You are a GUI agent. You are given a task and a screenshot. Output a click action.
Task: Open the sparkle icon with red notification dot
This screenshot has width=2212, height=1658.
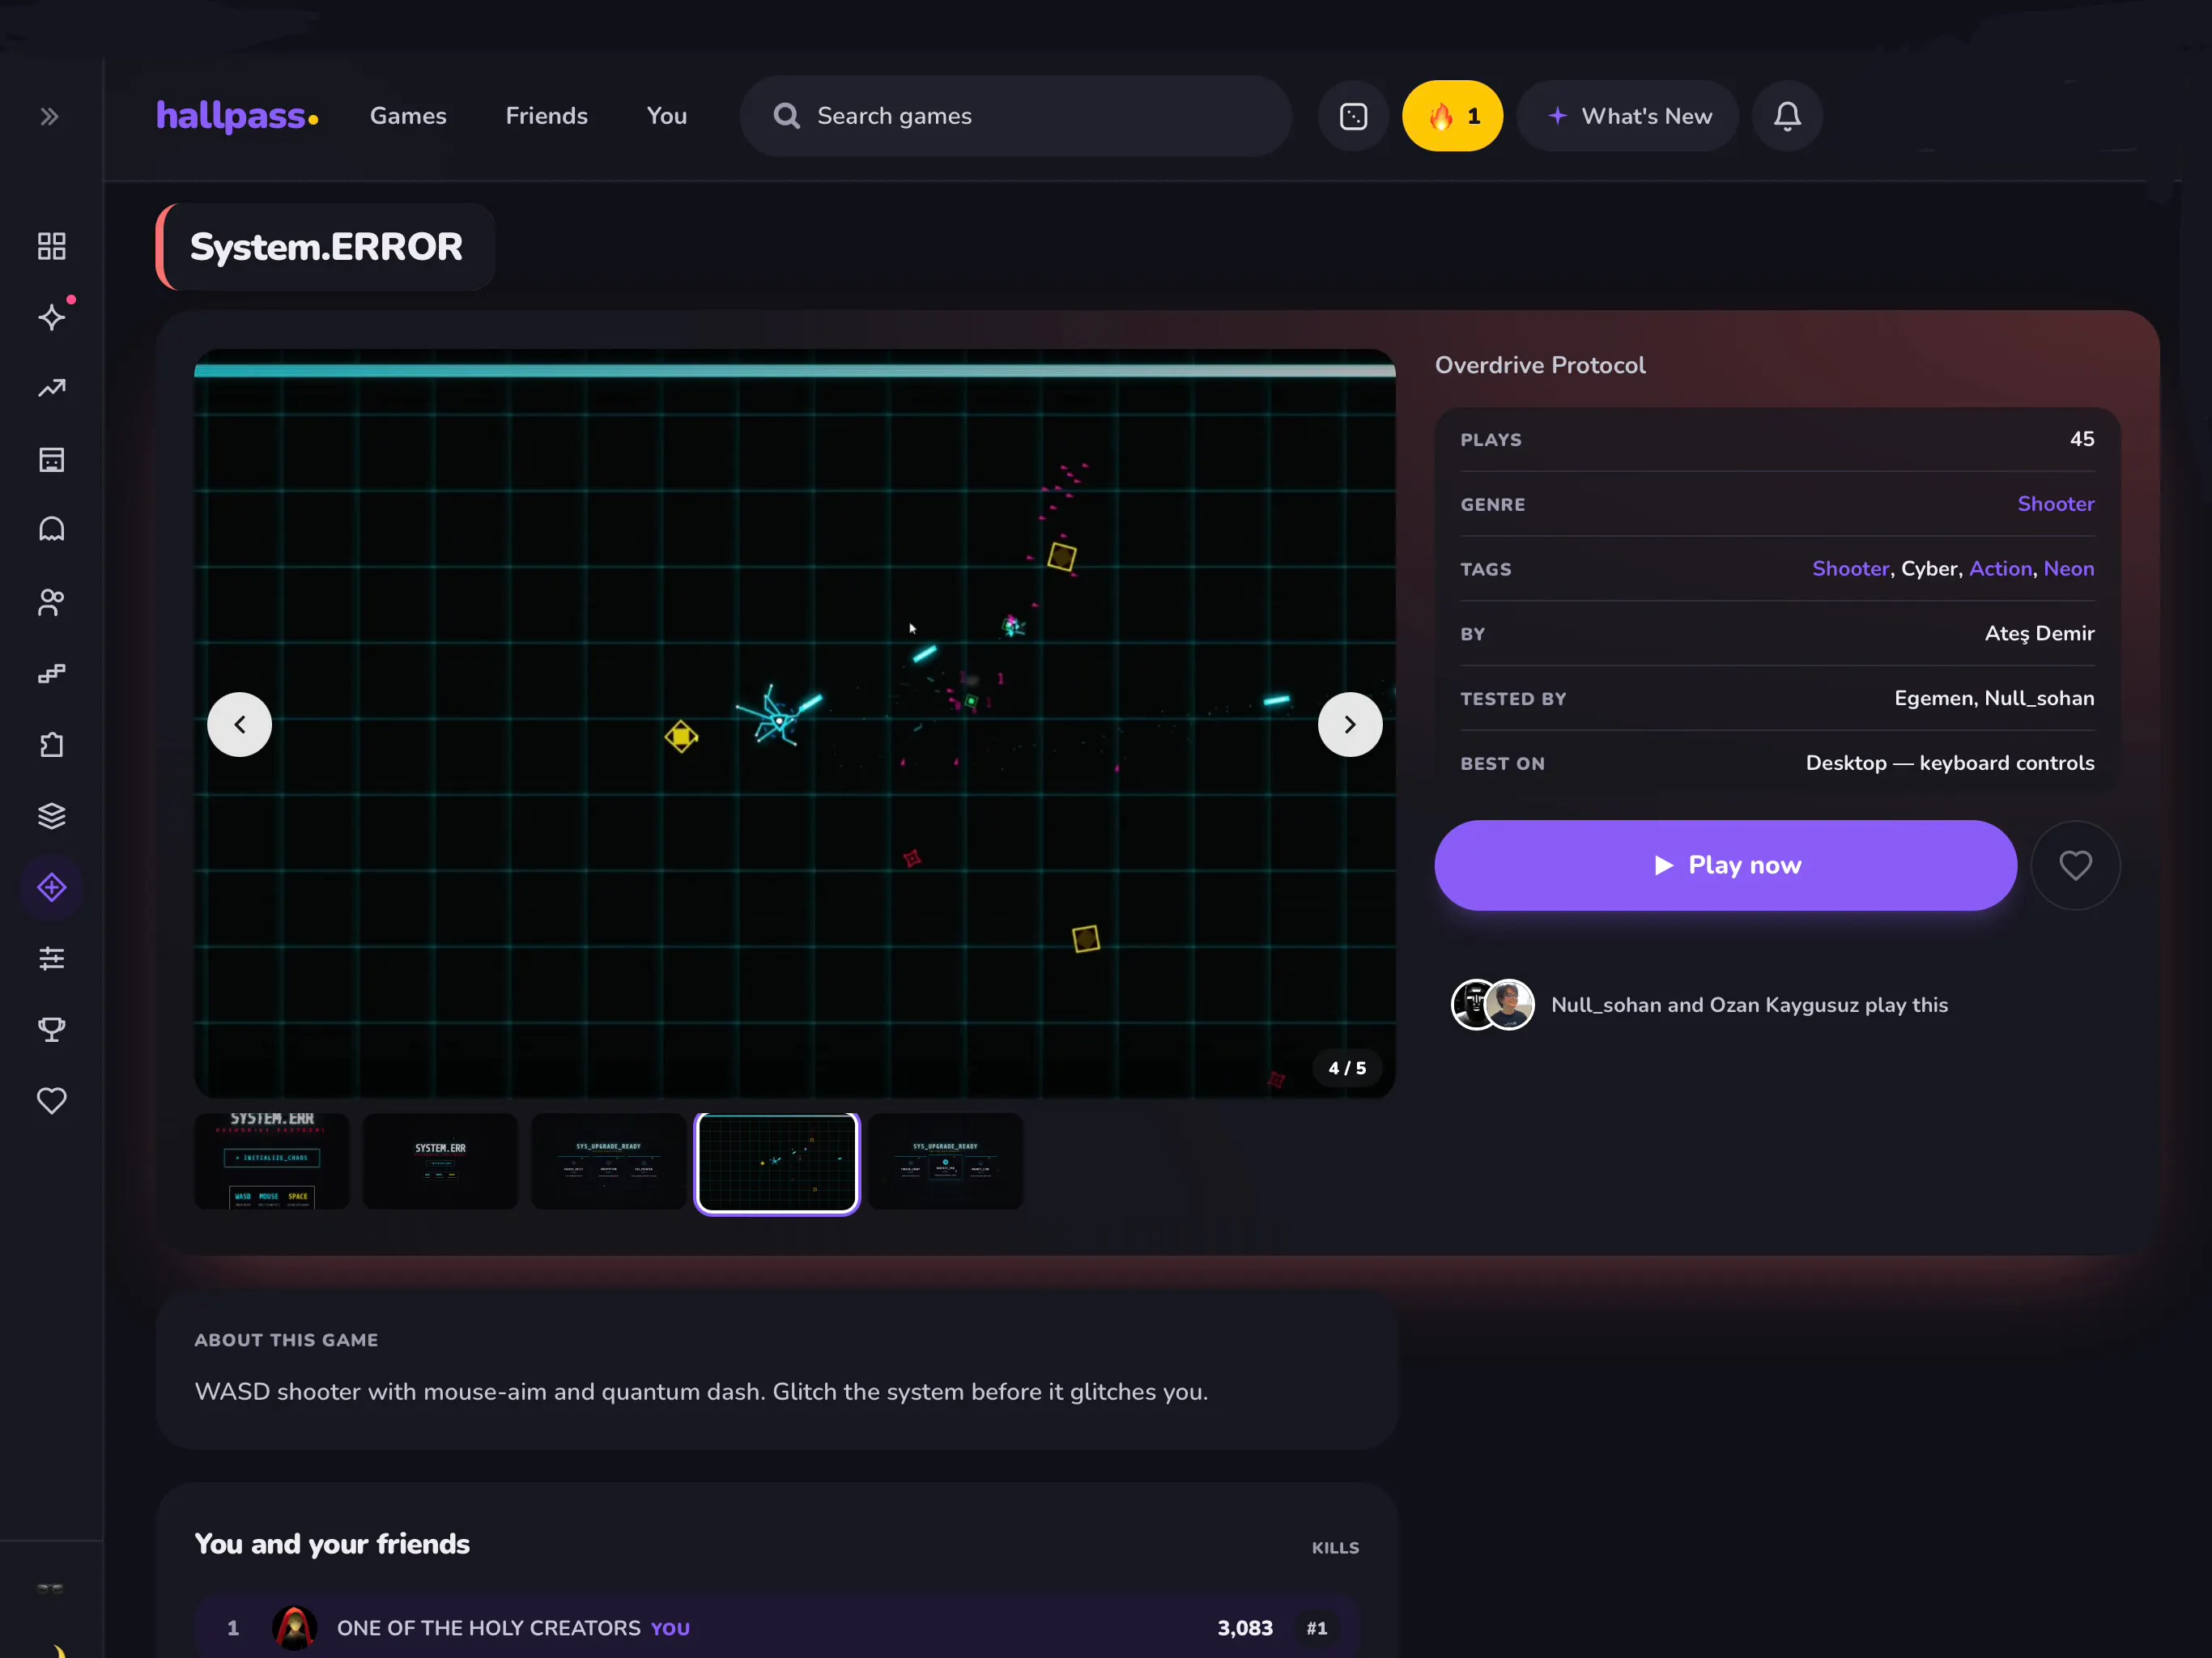(x=51, y=317)
